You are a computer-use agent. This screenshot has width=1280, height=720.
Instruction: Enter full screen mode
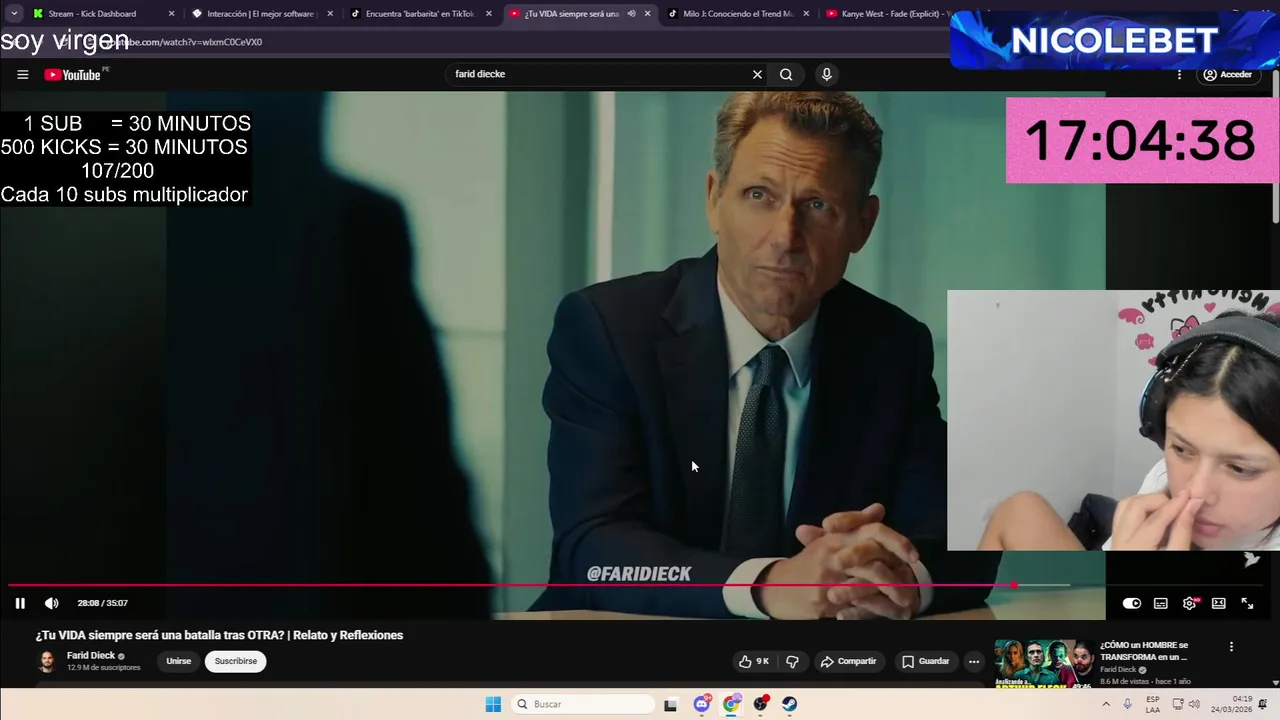coord(1247,603)
